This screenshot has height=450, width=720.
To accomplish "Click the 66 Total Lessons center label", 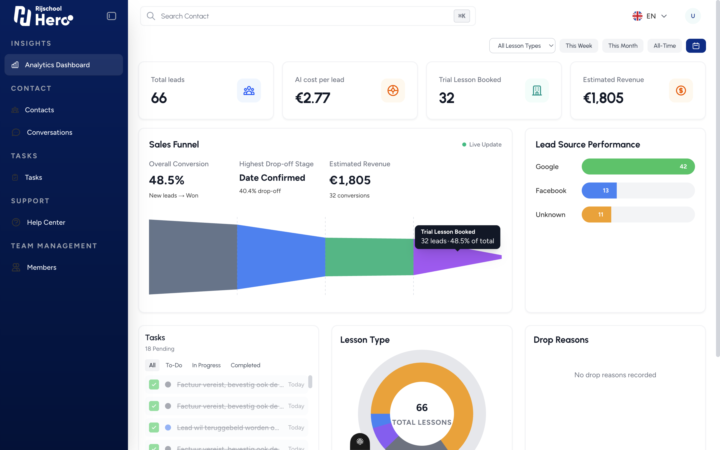I will (x=422, y=414).
